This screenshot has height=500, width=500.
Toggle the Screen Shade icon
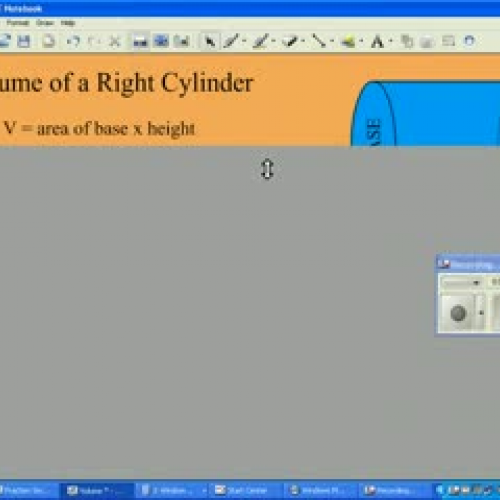click(140, 42)
